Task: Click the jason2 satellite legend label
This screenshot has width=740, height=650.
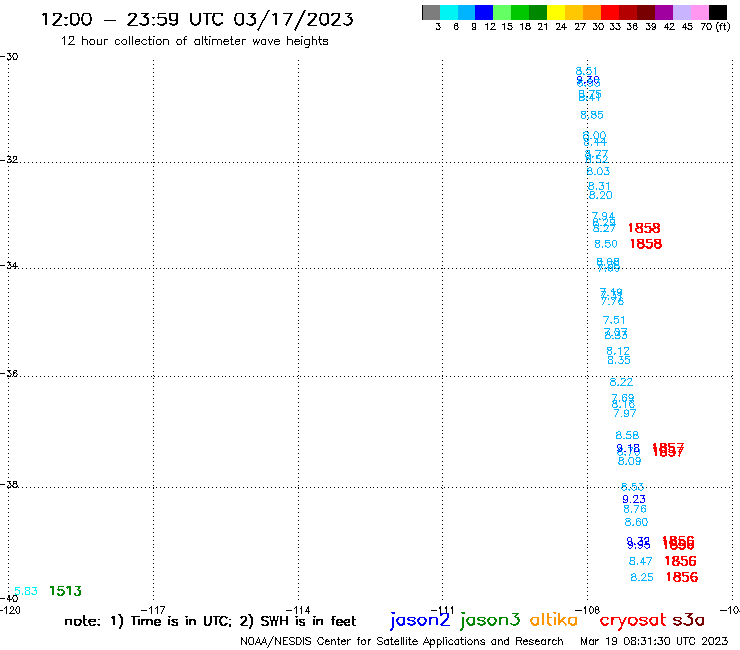Action: (420, 620)
